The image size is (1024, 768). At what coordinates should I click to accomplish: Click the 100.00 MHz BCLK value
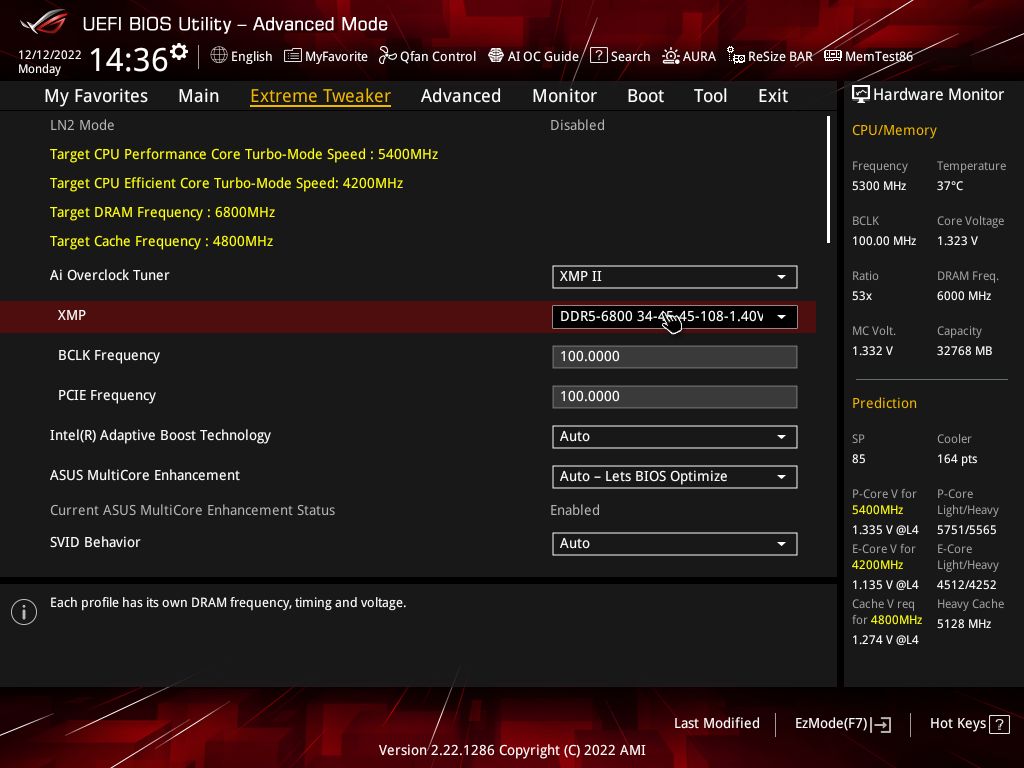coord(884,240)
